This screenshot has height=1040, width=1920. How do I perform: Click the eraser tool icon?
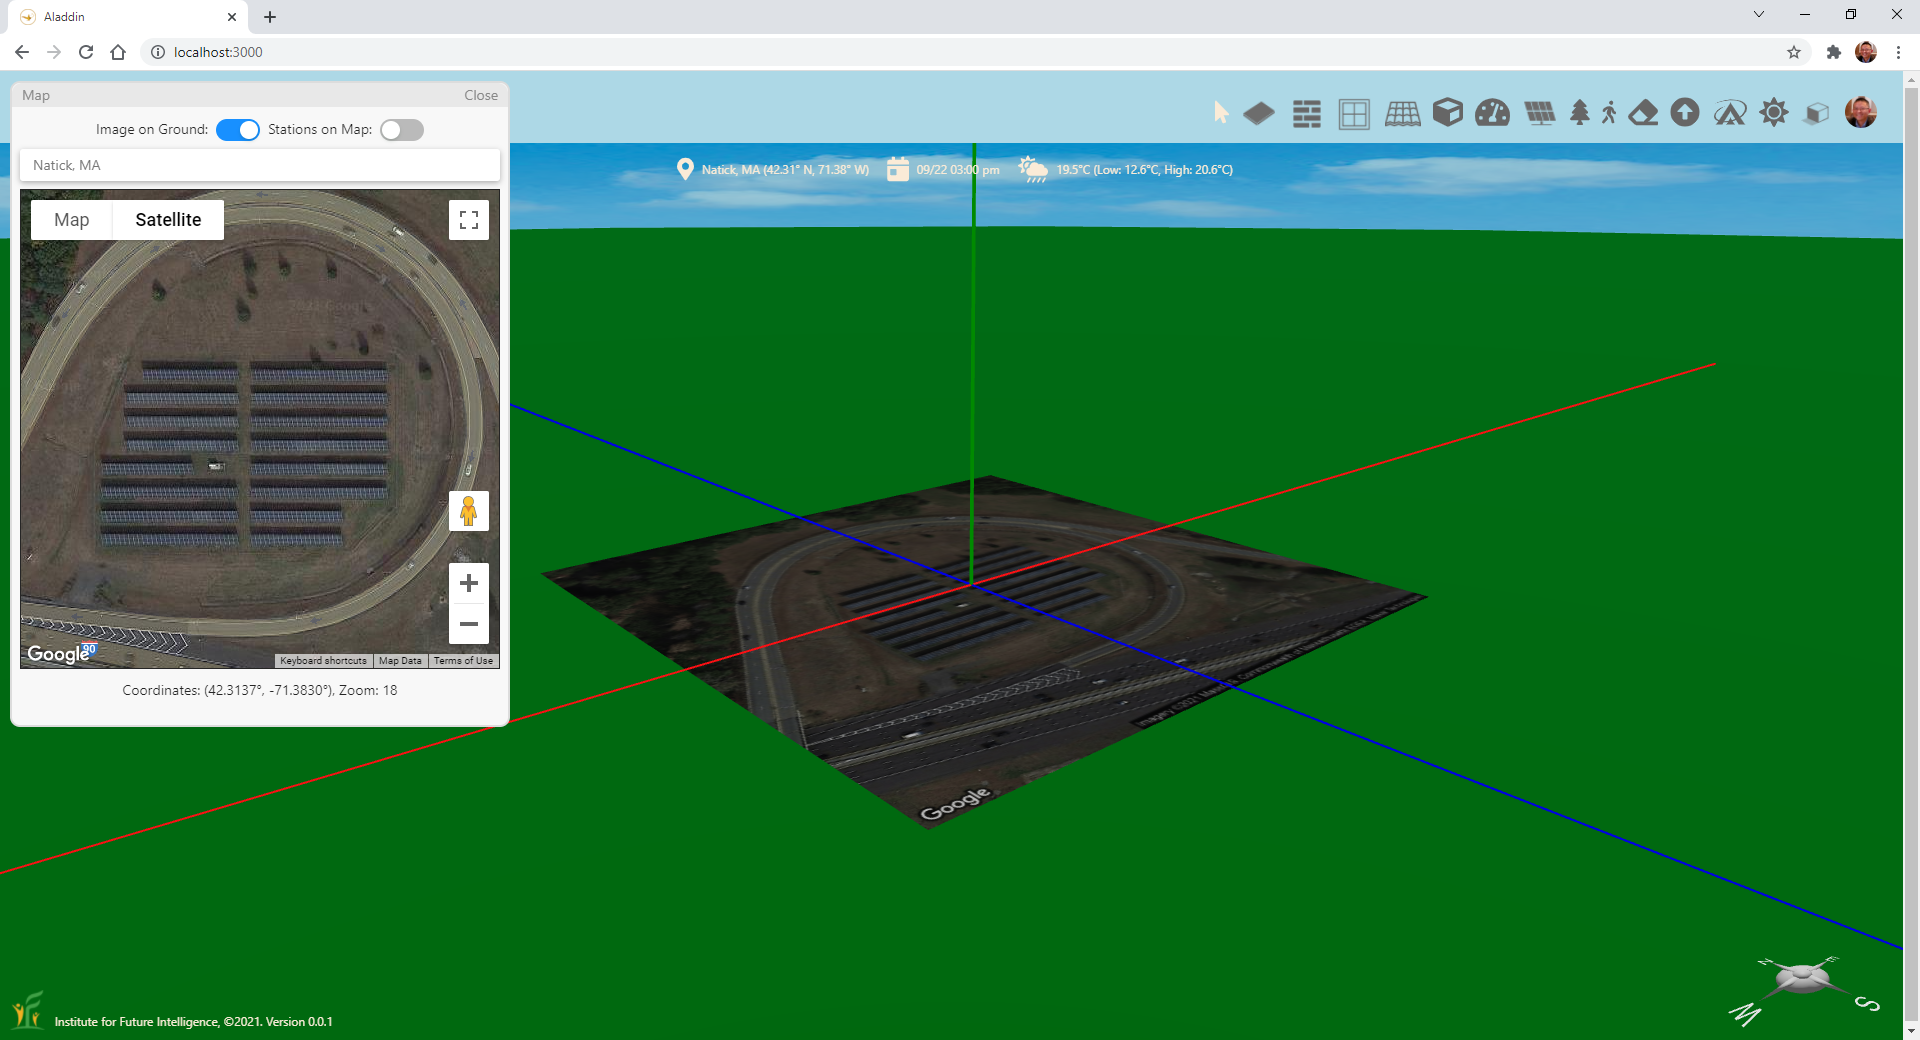coord(1643,113)
